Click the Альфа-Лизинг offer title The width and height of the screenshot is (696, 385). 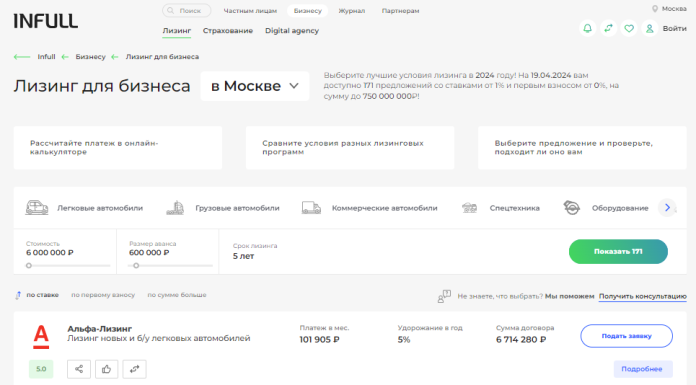click(99, 329)
